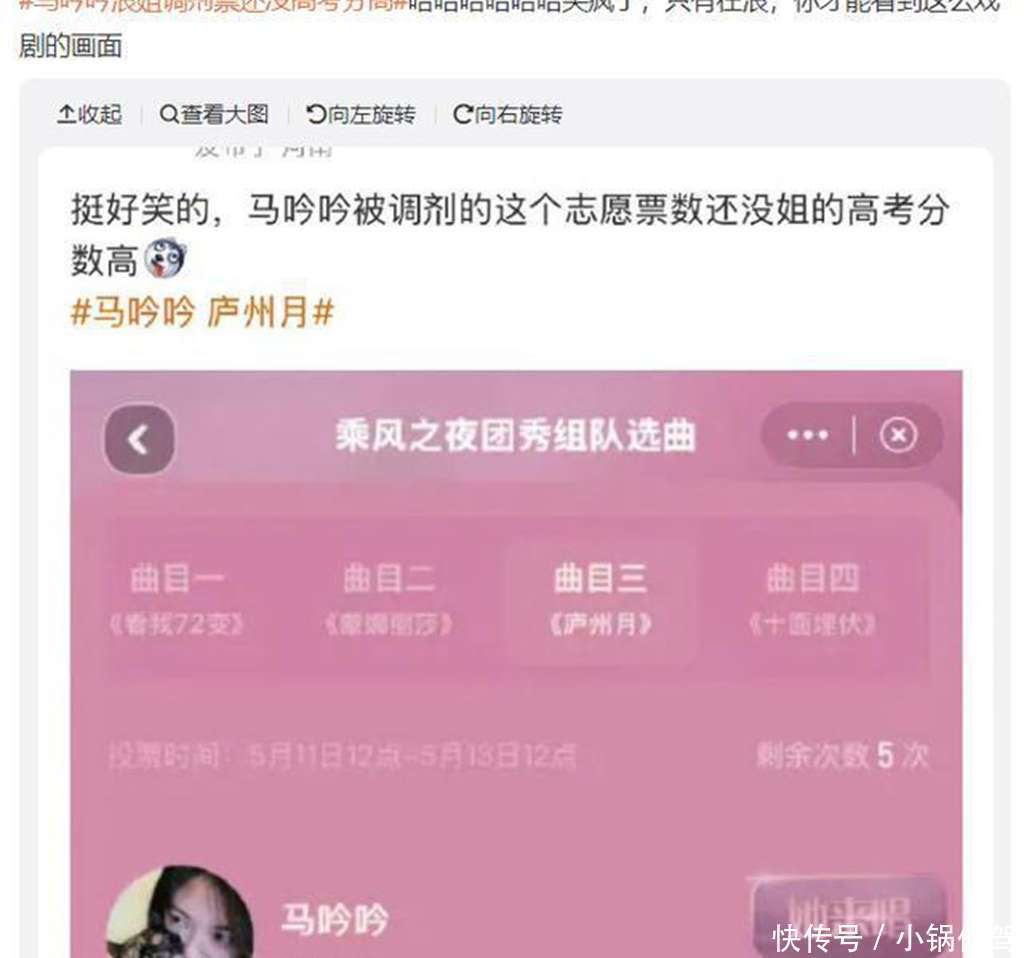Open full-size view via 查看大图
This screenshot has height=958, width=1024.
[214, 115]
